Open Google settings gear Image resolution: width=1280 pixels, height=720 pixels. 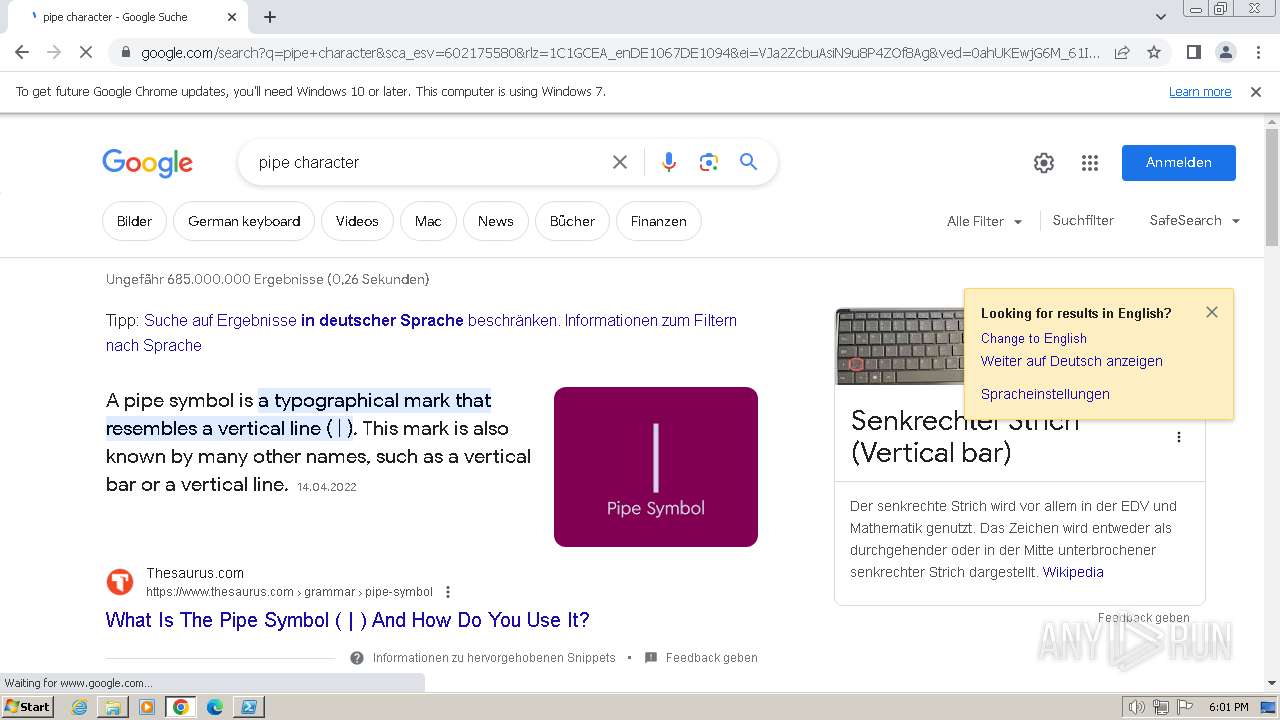(x=1044, y=163)
